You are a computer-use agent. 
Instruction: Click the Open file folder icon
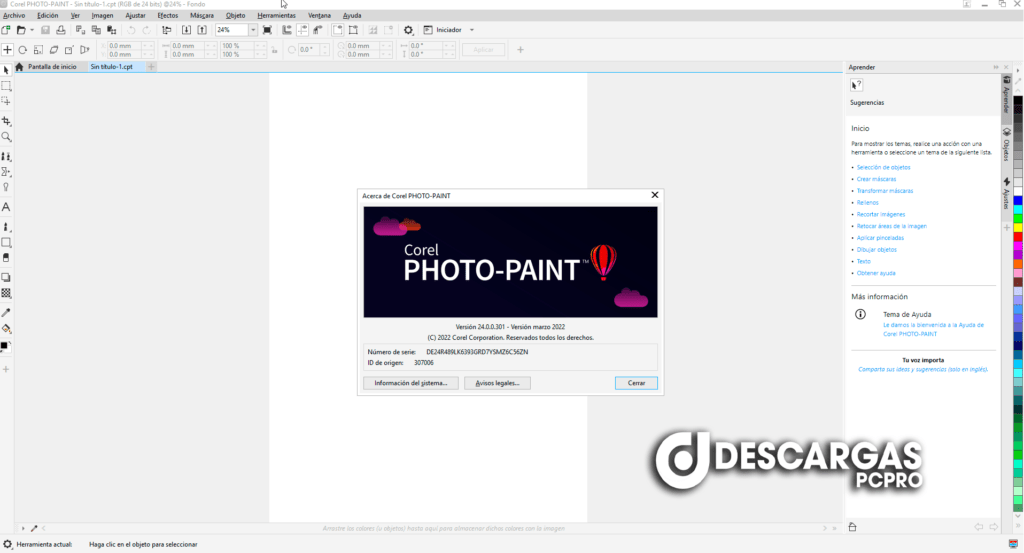[21, 30]
